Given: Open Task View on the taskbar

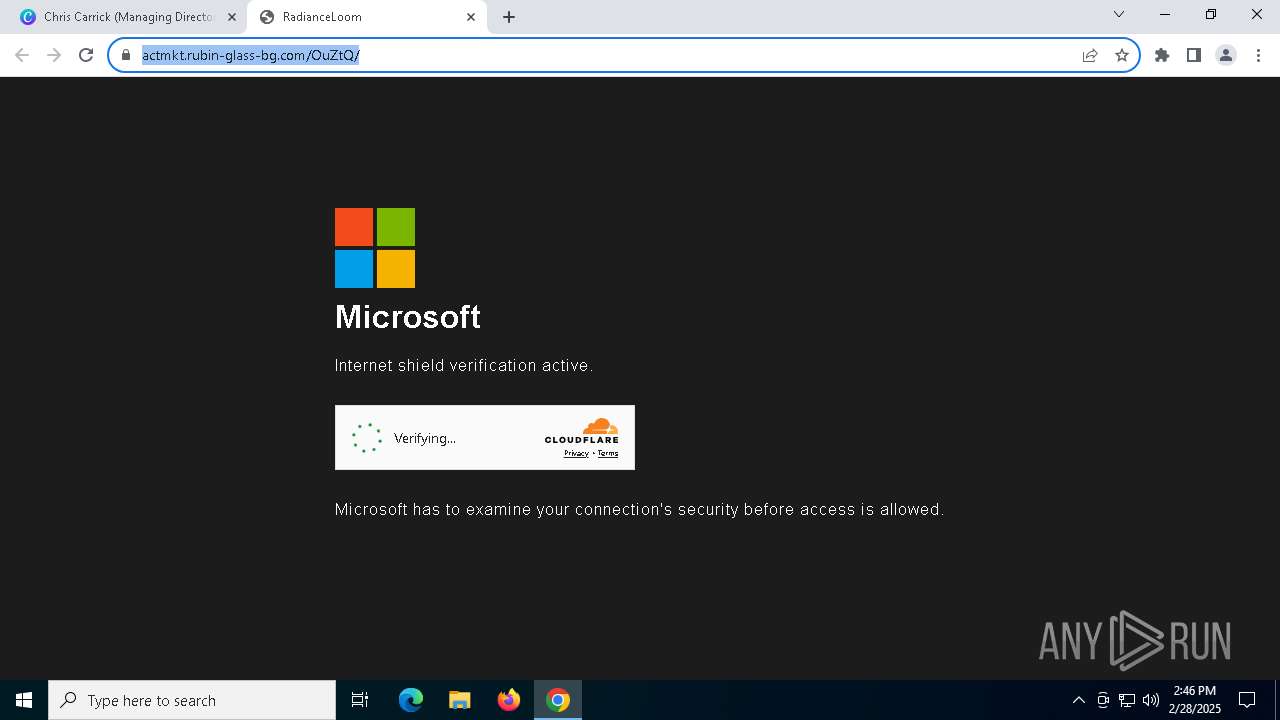Looking at the screenshot, I should point(360,700).
